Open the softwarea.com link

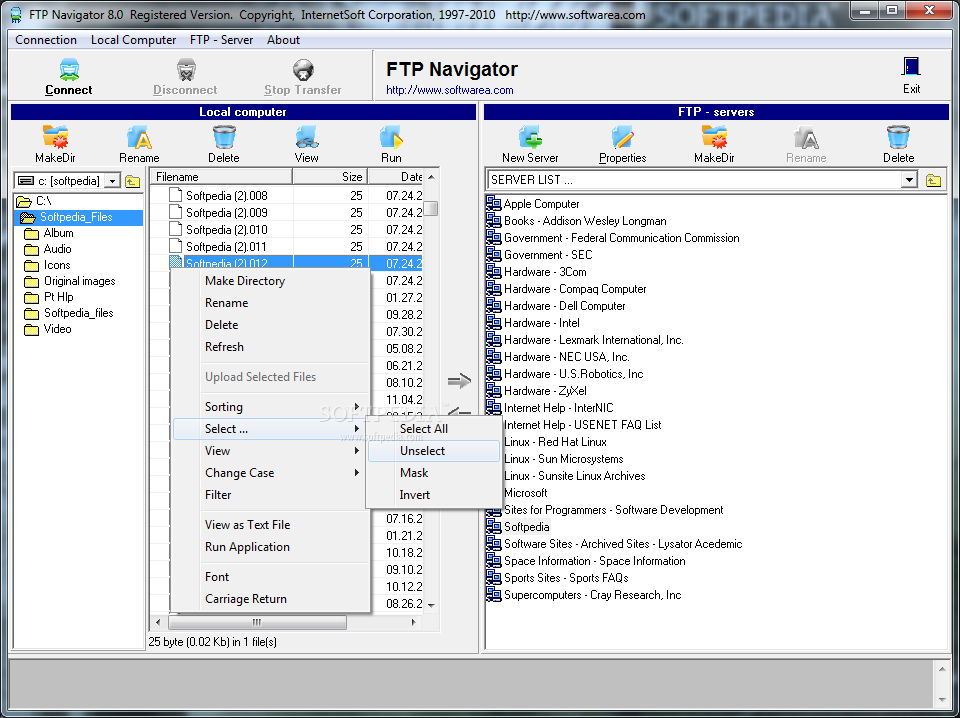pyautogui.click(x=449, y=91)
